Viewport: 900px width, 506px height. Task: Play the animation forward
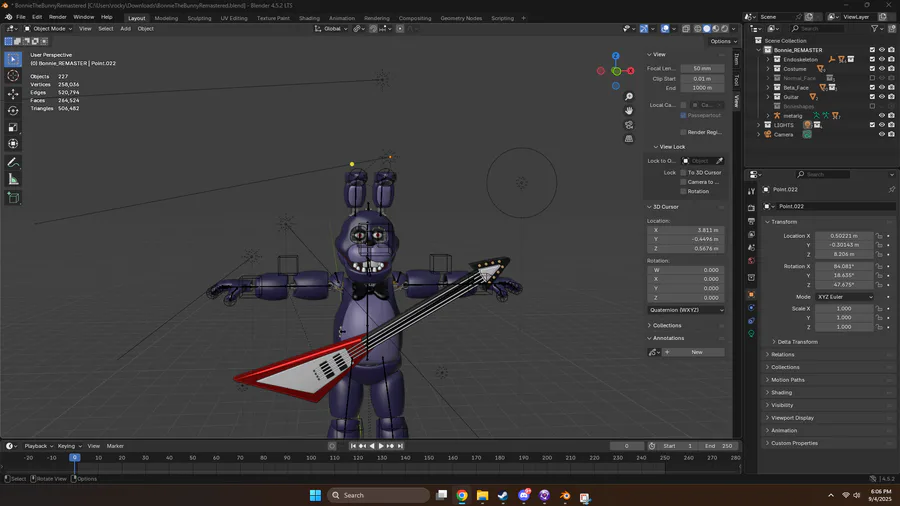pos(381,446)
